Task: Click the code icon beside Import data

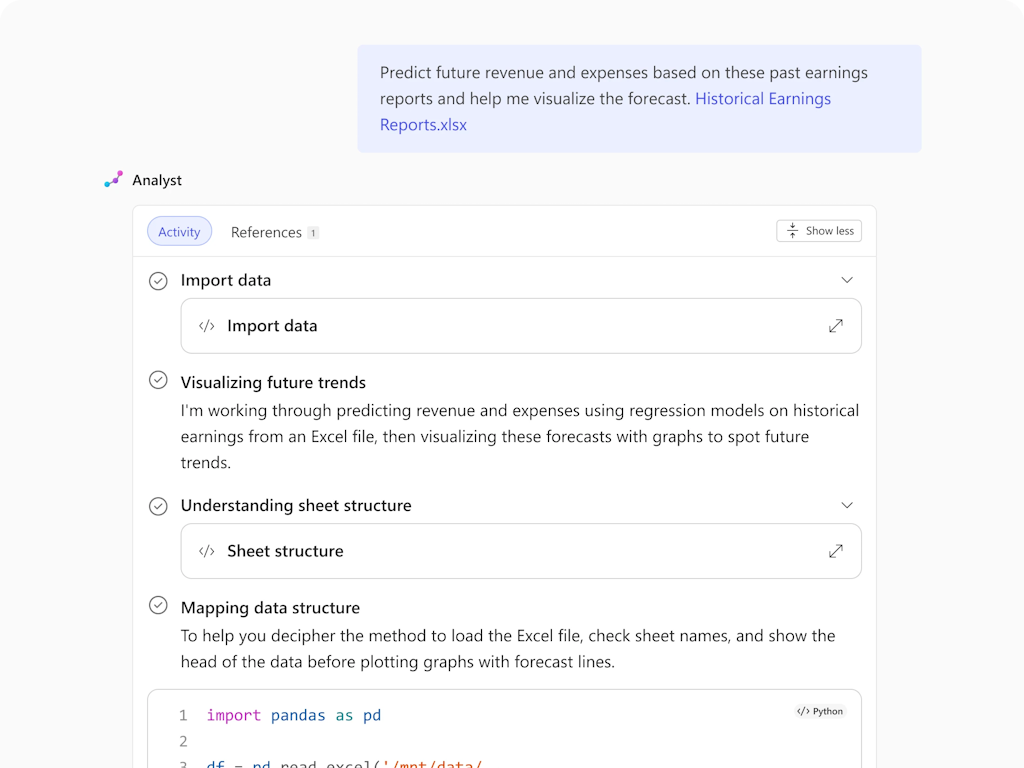Action: [x=207, y=326]
